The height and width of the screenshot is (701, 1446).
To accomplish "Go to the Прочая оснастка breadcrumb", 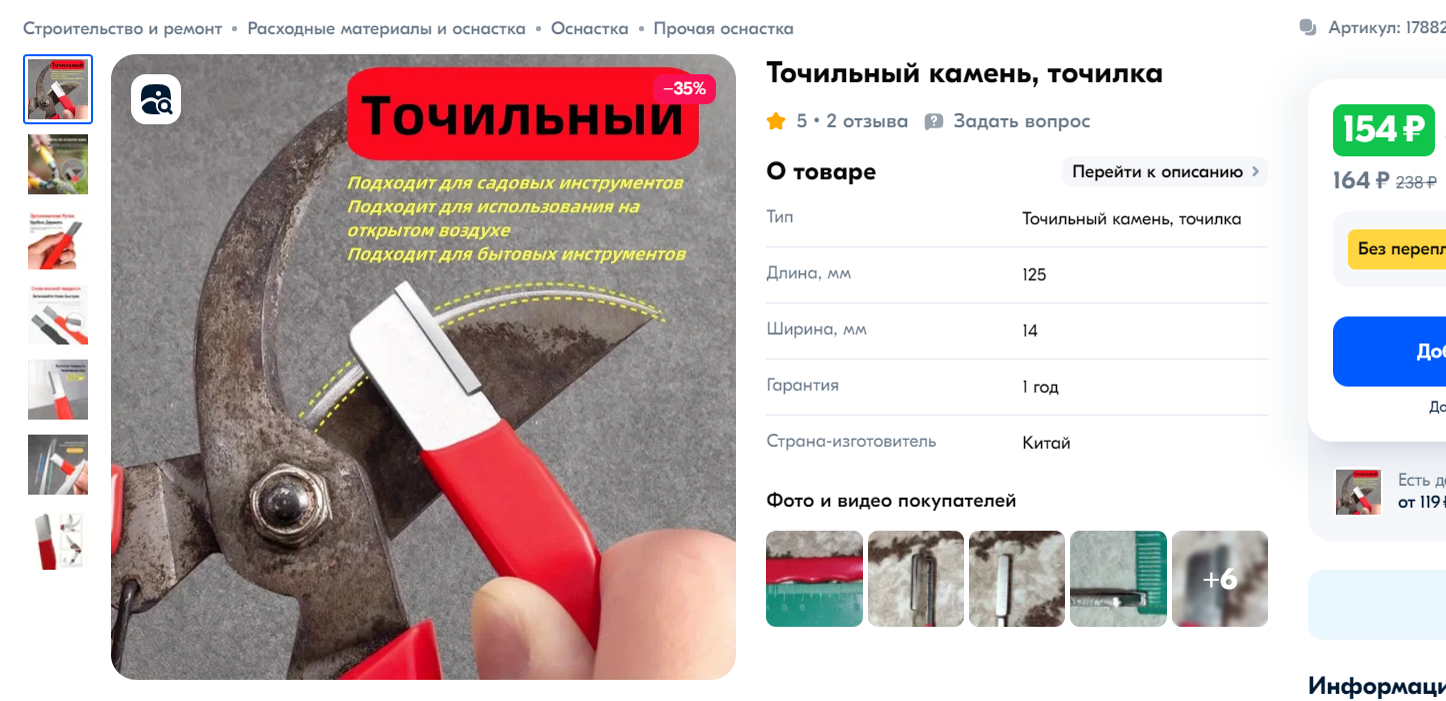I will pos(723,28).
